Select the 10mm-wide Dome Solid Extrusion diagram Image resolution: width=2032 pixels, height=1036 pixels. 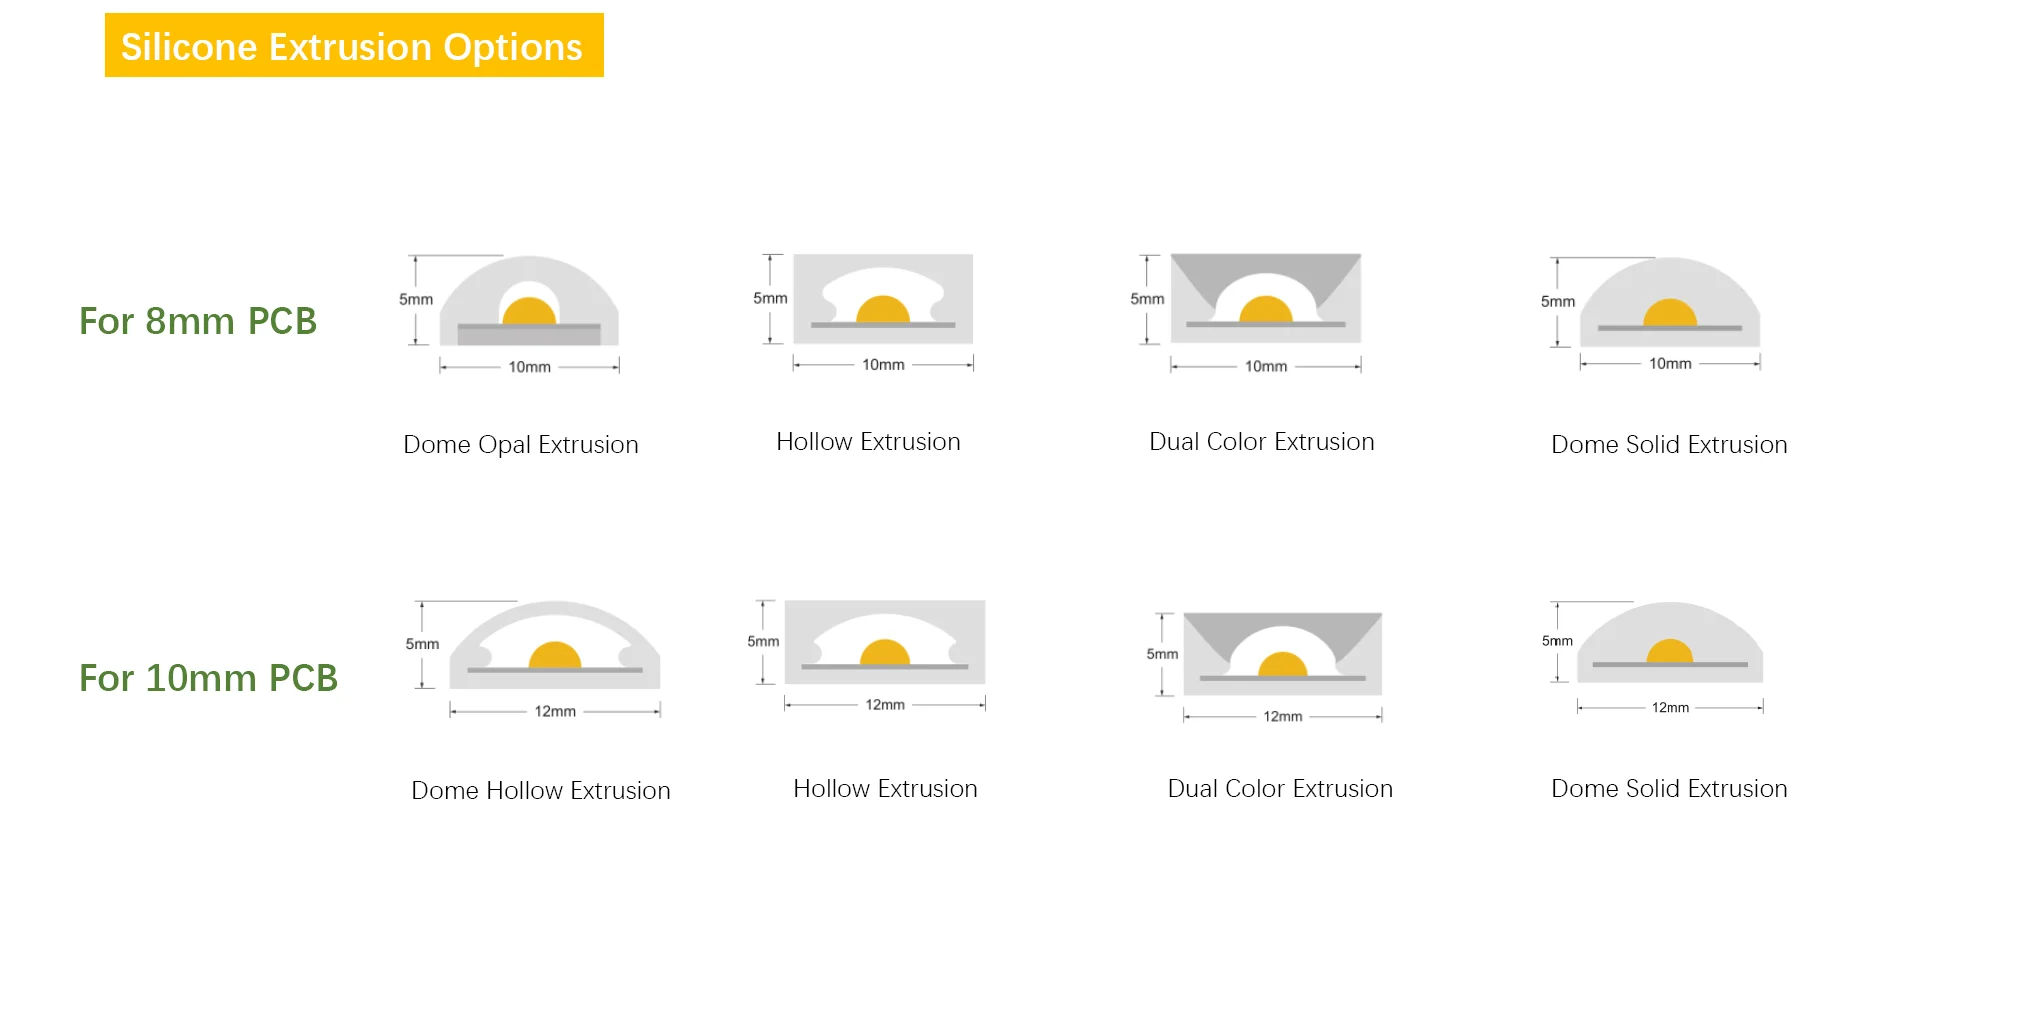point(1669,303)
